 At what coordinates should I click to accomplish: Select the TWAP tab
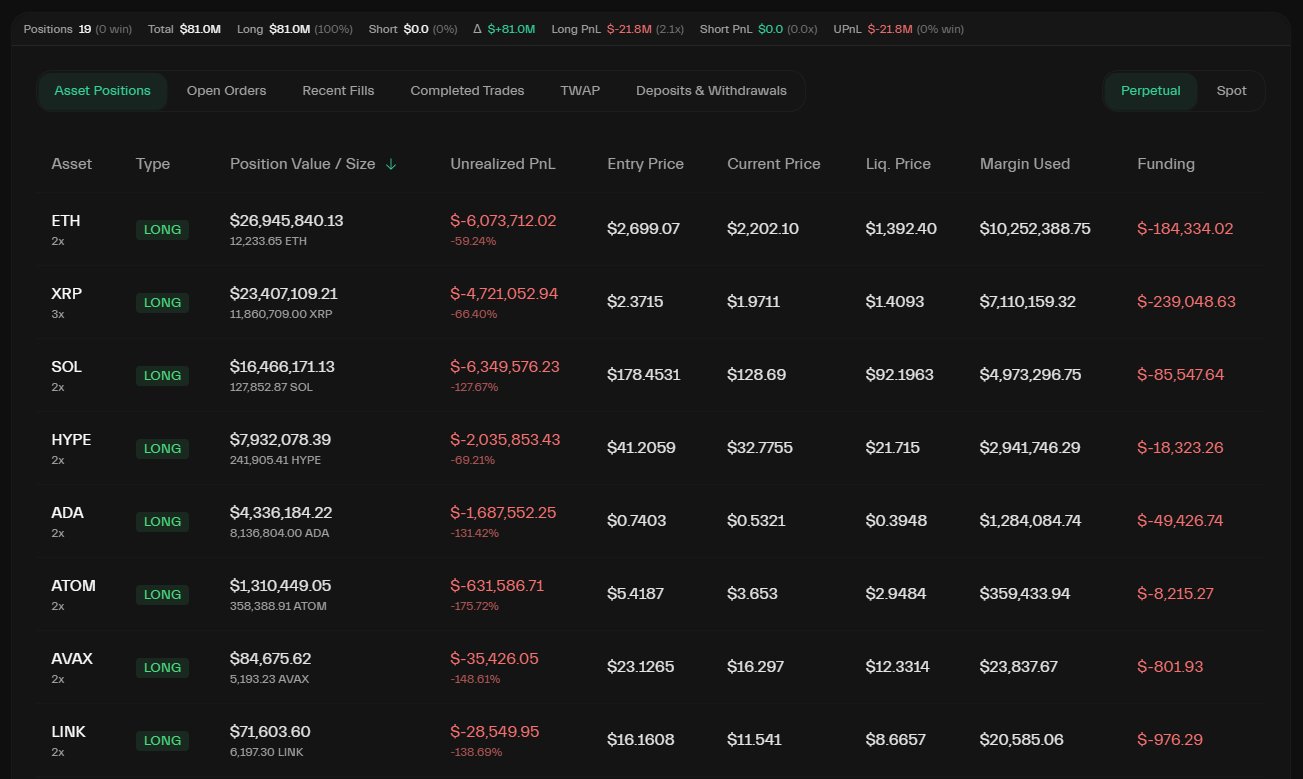point(580,91)
